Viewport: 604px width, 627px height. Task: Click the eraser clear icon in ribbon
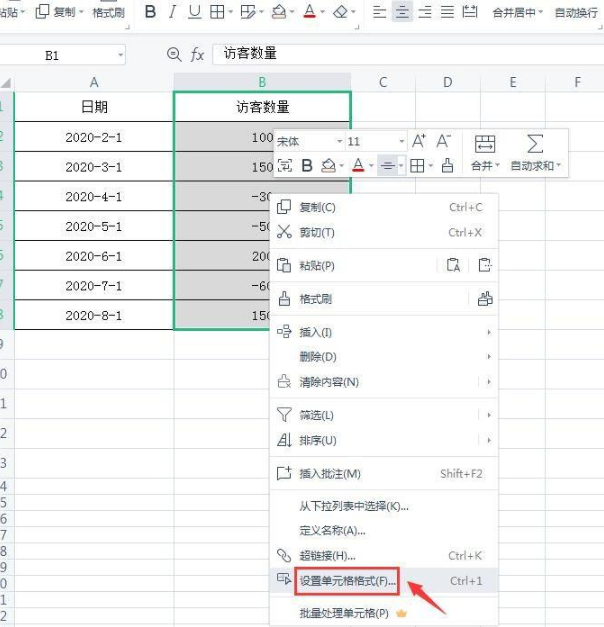[x=340, y=12]
